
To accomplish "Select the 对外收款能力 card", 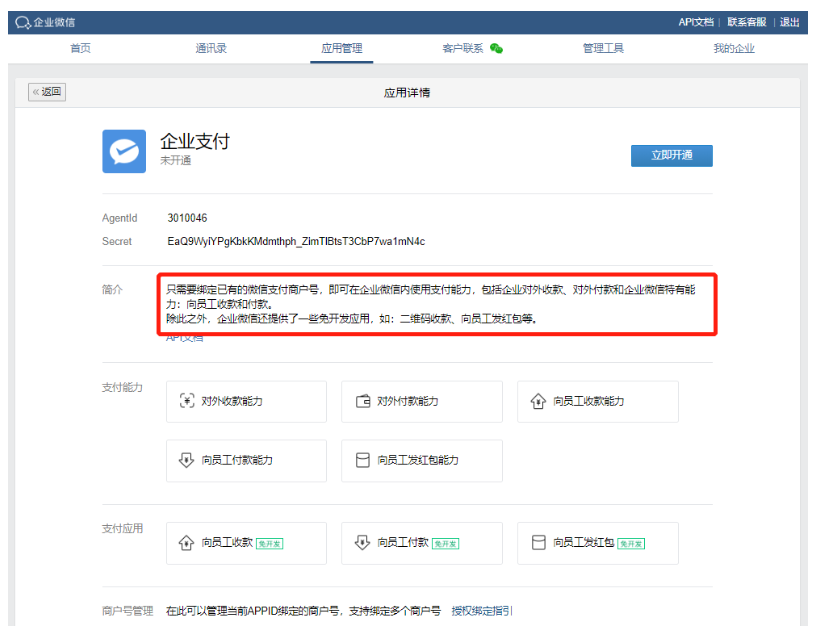I will tap(246, 402).
